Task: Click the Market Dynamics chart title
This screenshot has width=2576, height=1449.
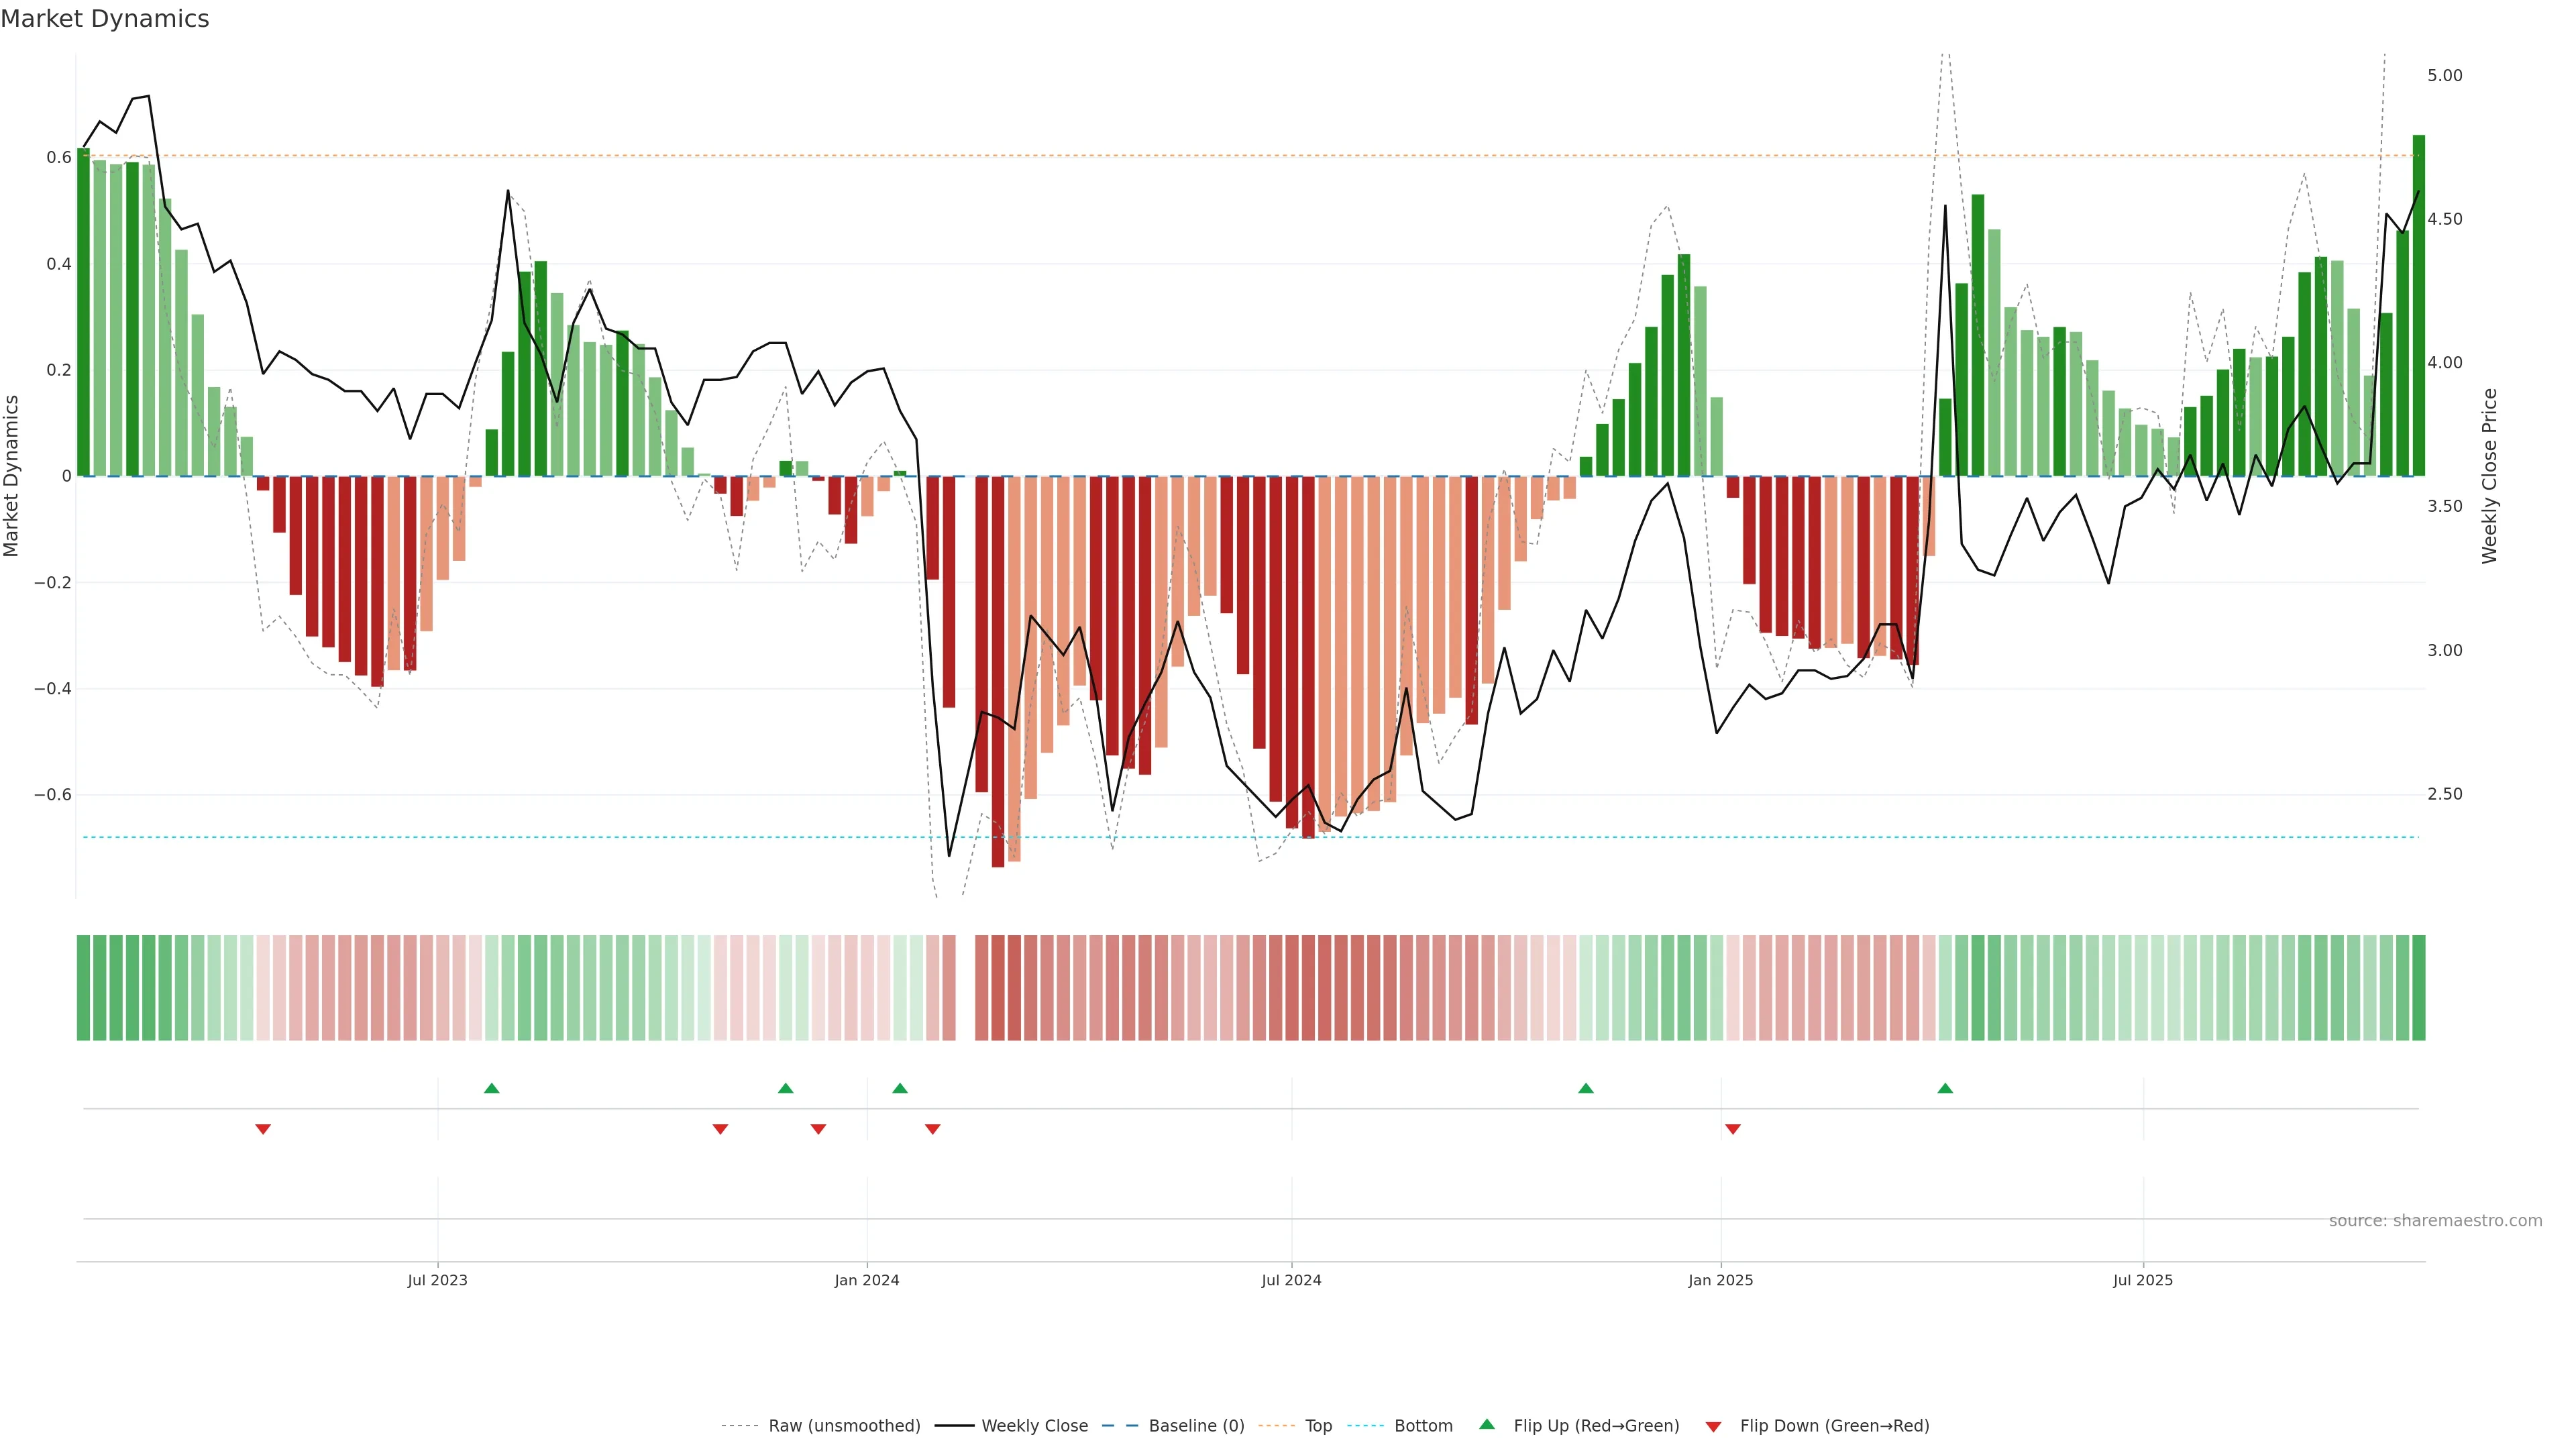Action: (x=105, y=19)
